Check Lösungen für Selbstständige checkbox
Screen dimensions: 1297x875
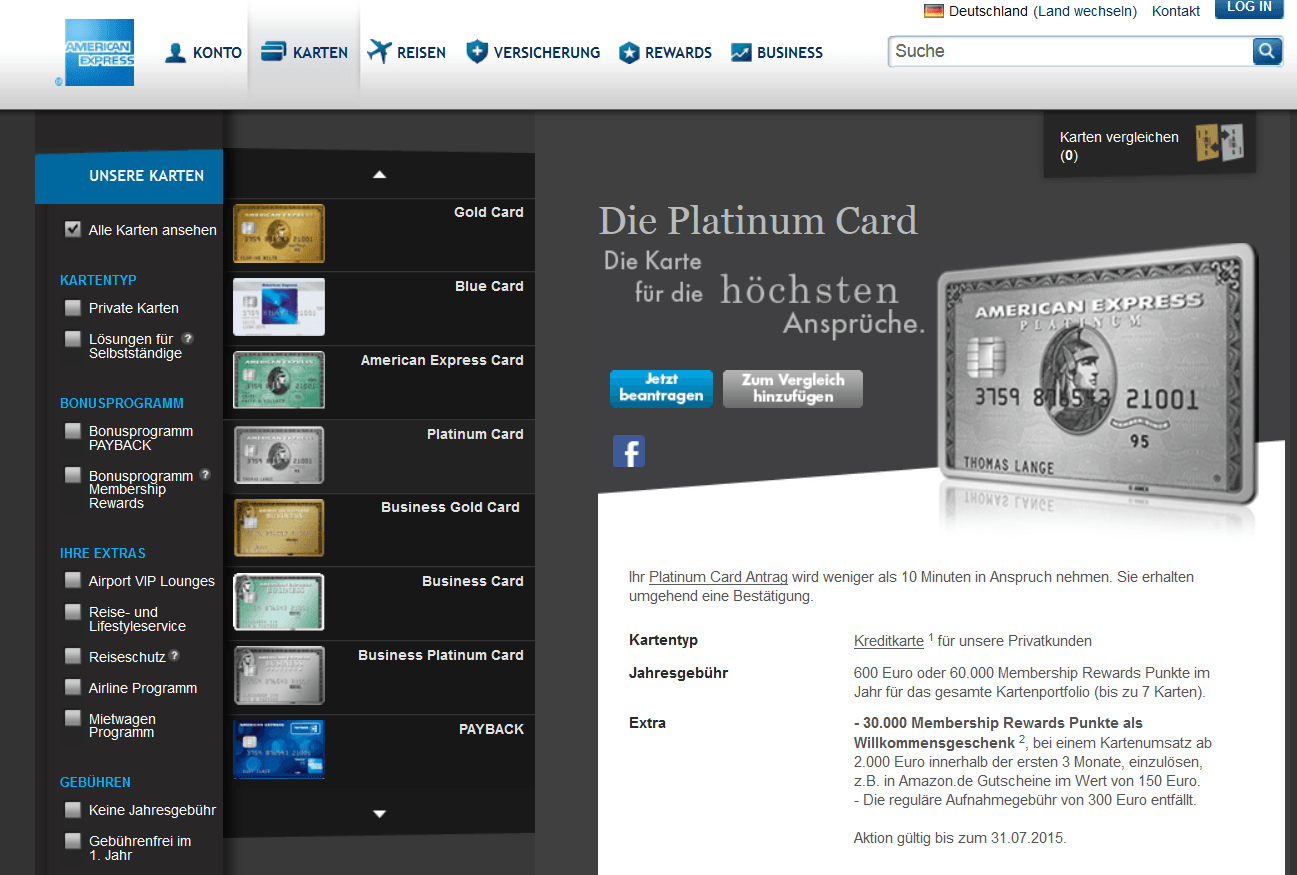(x=72, y=339)
